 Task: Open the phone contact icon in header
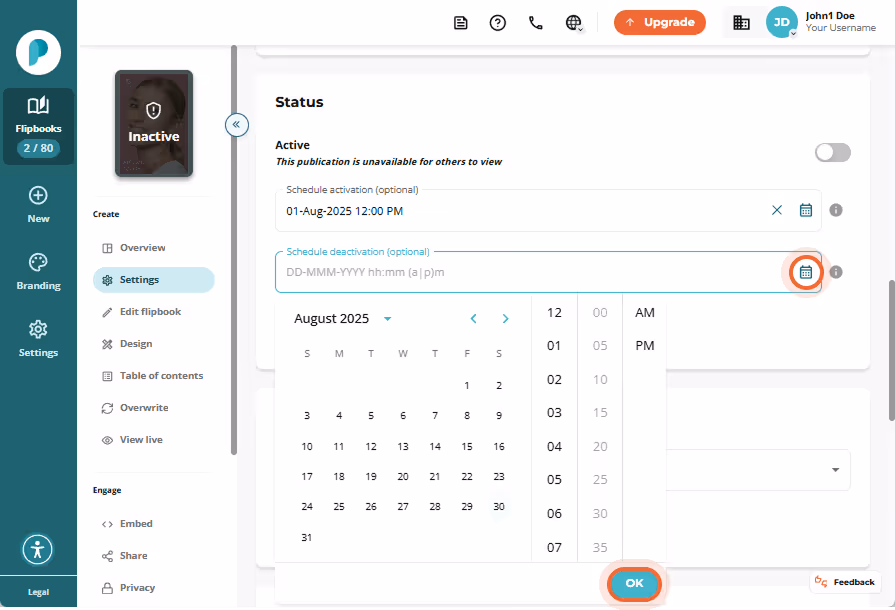pos(535,23)
